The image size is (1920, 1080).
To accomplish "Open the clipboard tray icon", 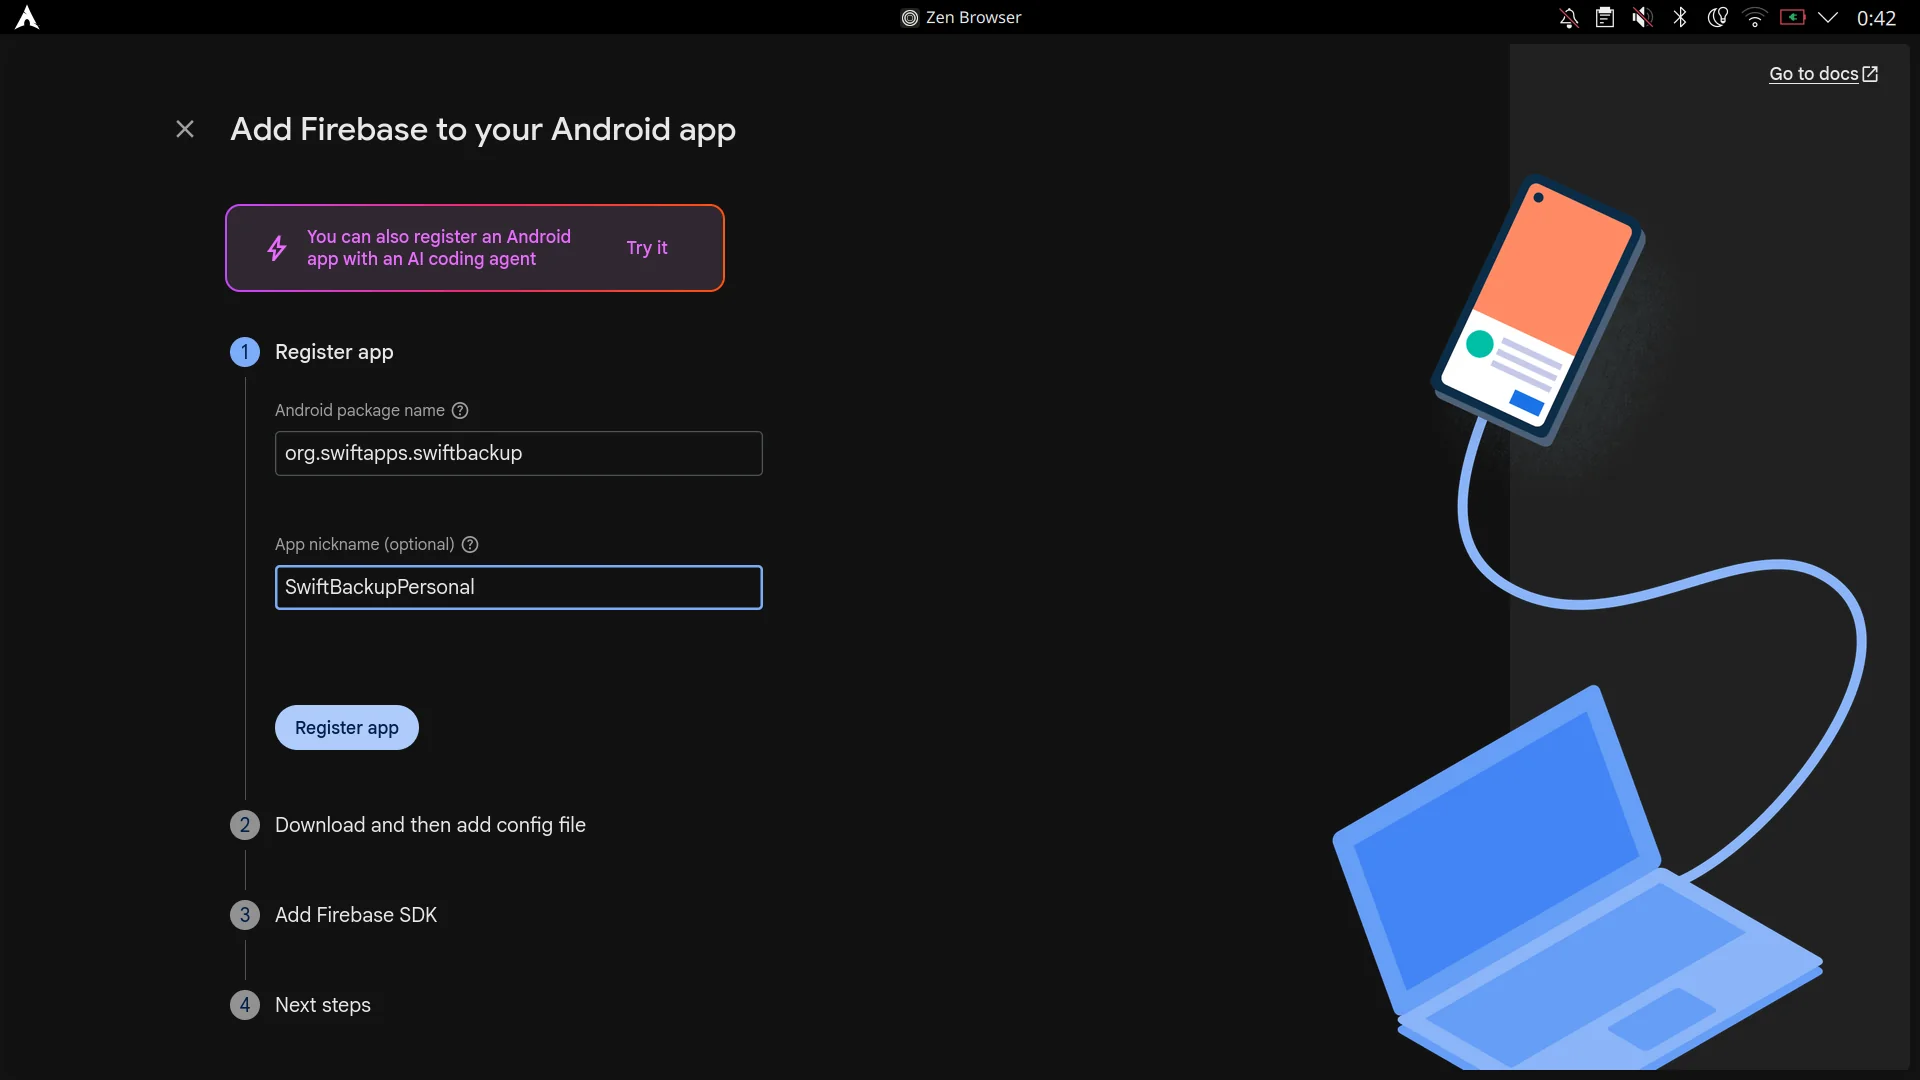I will point(1605,17).
